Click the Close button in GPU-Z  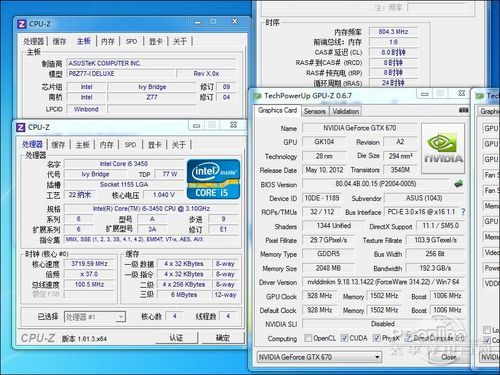coord(449,357)
